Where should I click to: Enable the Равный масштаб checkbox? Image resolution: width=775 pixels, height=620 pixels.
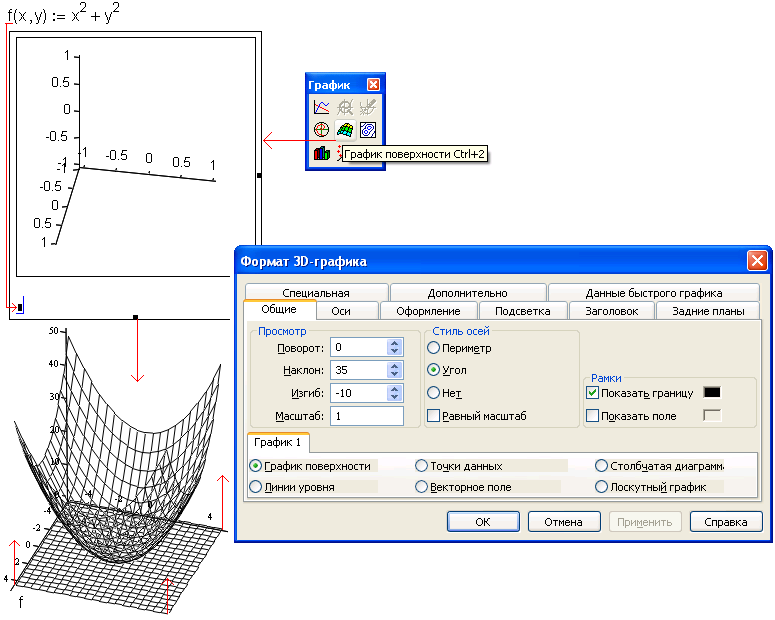click(433, 416)
